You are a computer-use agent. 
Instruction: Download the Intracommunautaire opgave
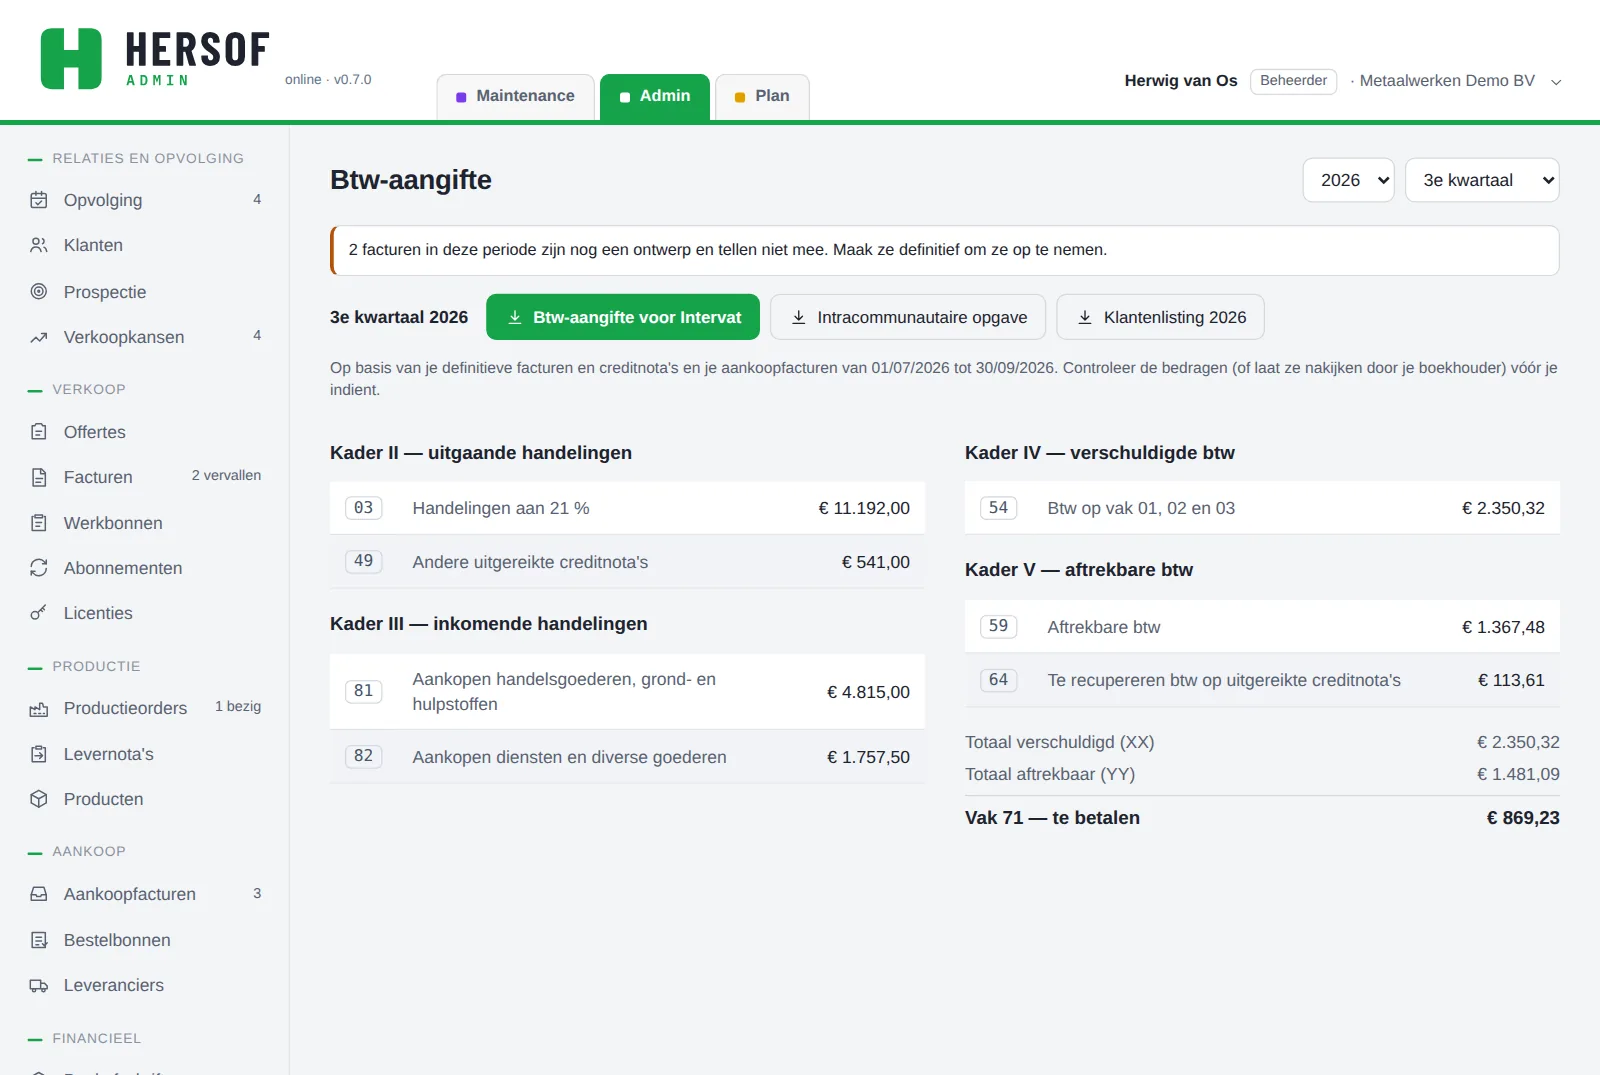tap(908, 317)
